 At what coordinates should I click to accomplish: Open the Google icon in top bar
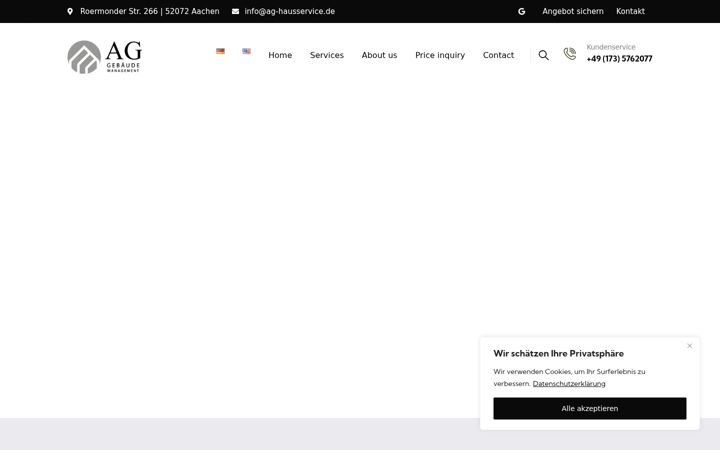tap(522, 11)
